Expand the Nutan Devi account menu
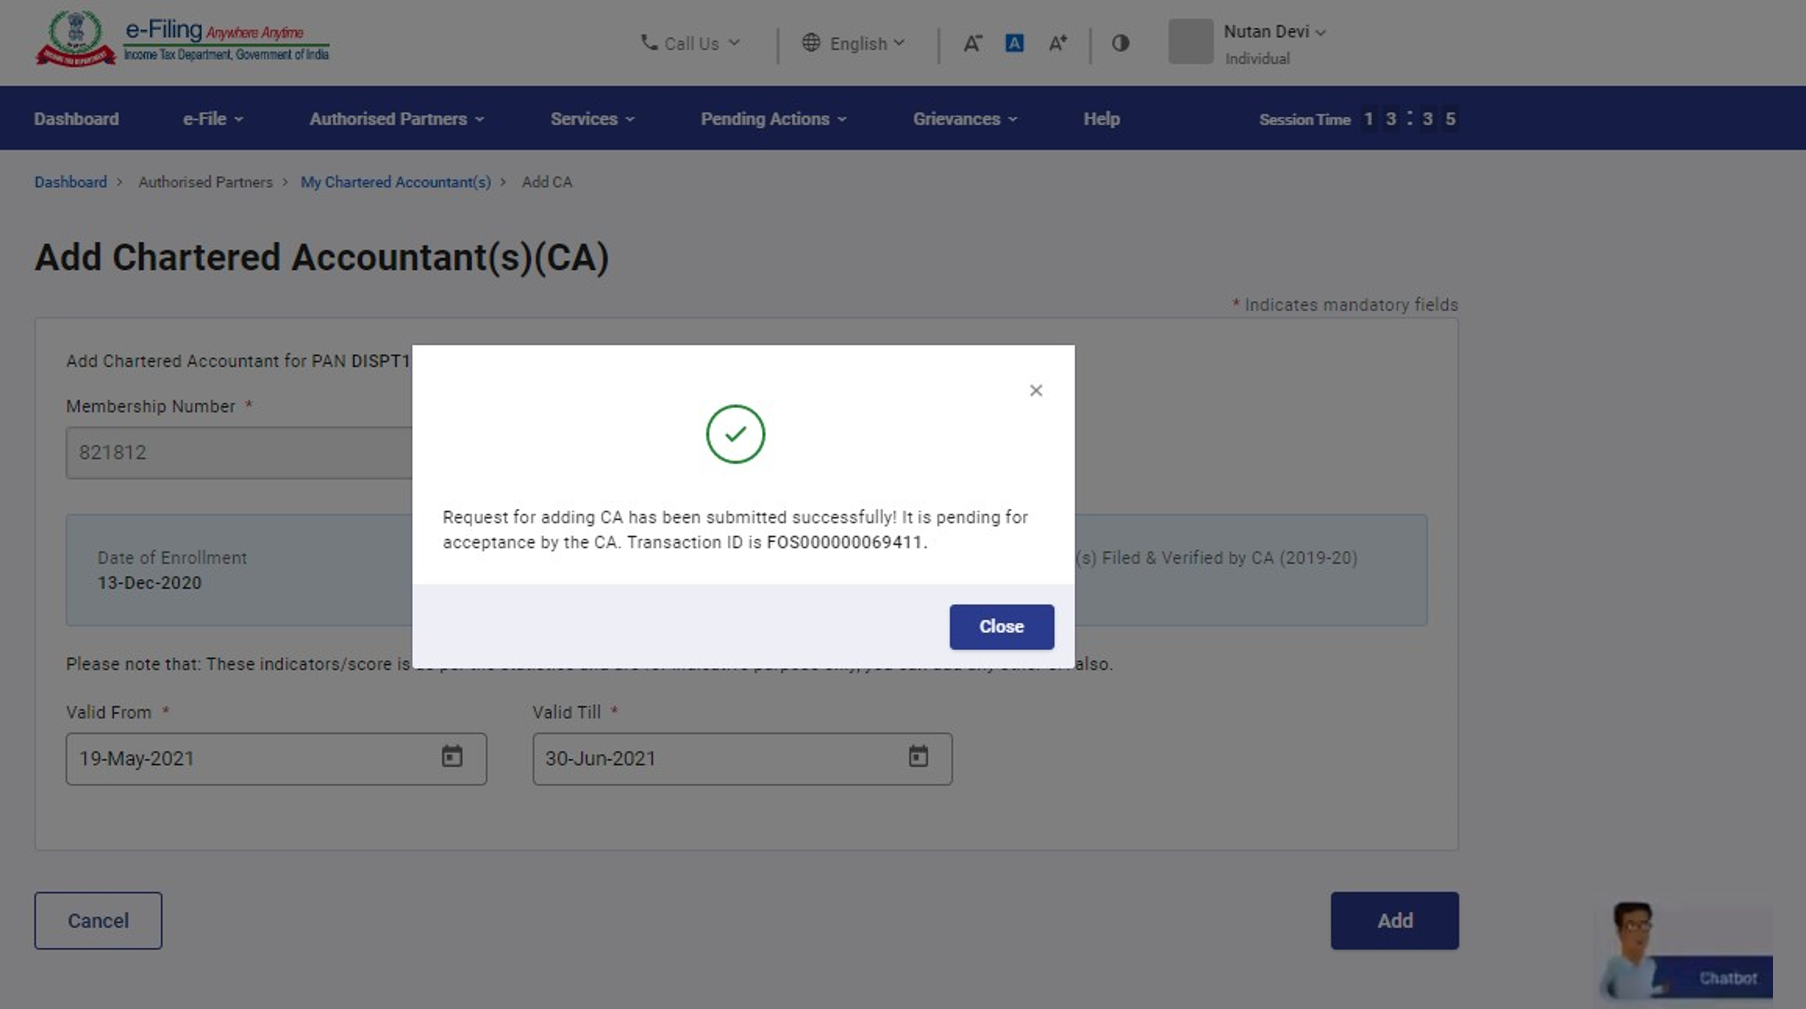This screenshot has width=1806, height=1009. pos(1274,32)
